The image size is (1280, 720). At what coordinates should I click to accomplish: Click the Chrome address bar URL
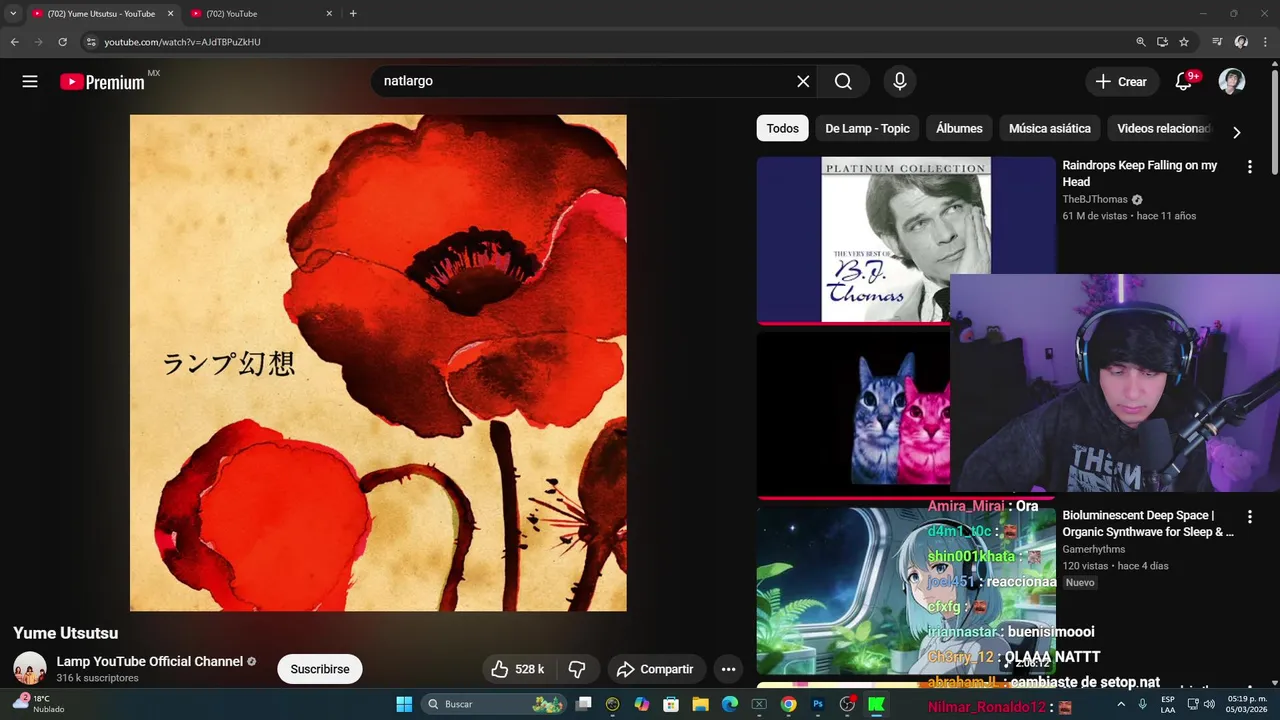(x=182, y=42)
